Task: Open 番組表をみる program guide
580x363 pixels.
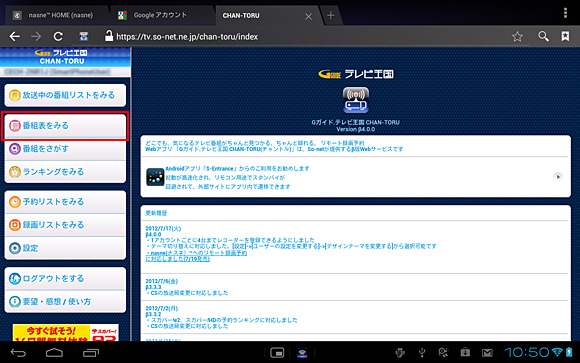Action: click(x=65, y=126)
